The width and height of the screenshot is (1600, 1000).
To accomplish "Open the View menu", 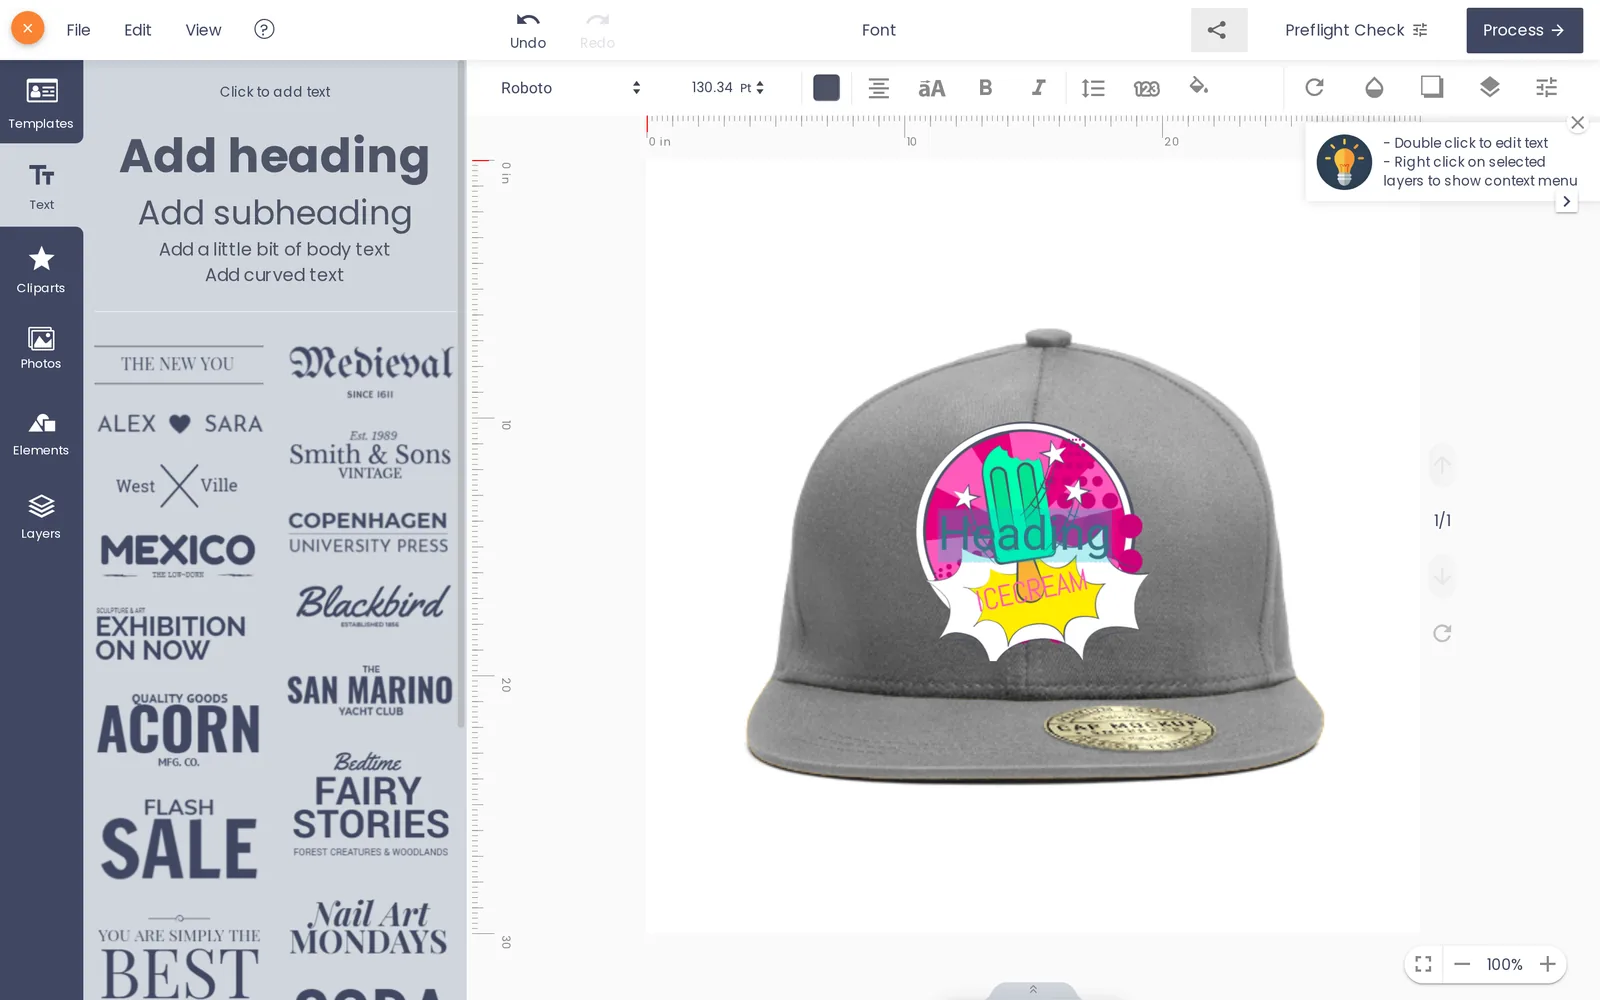I will pos(203,30).
